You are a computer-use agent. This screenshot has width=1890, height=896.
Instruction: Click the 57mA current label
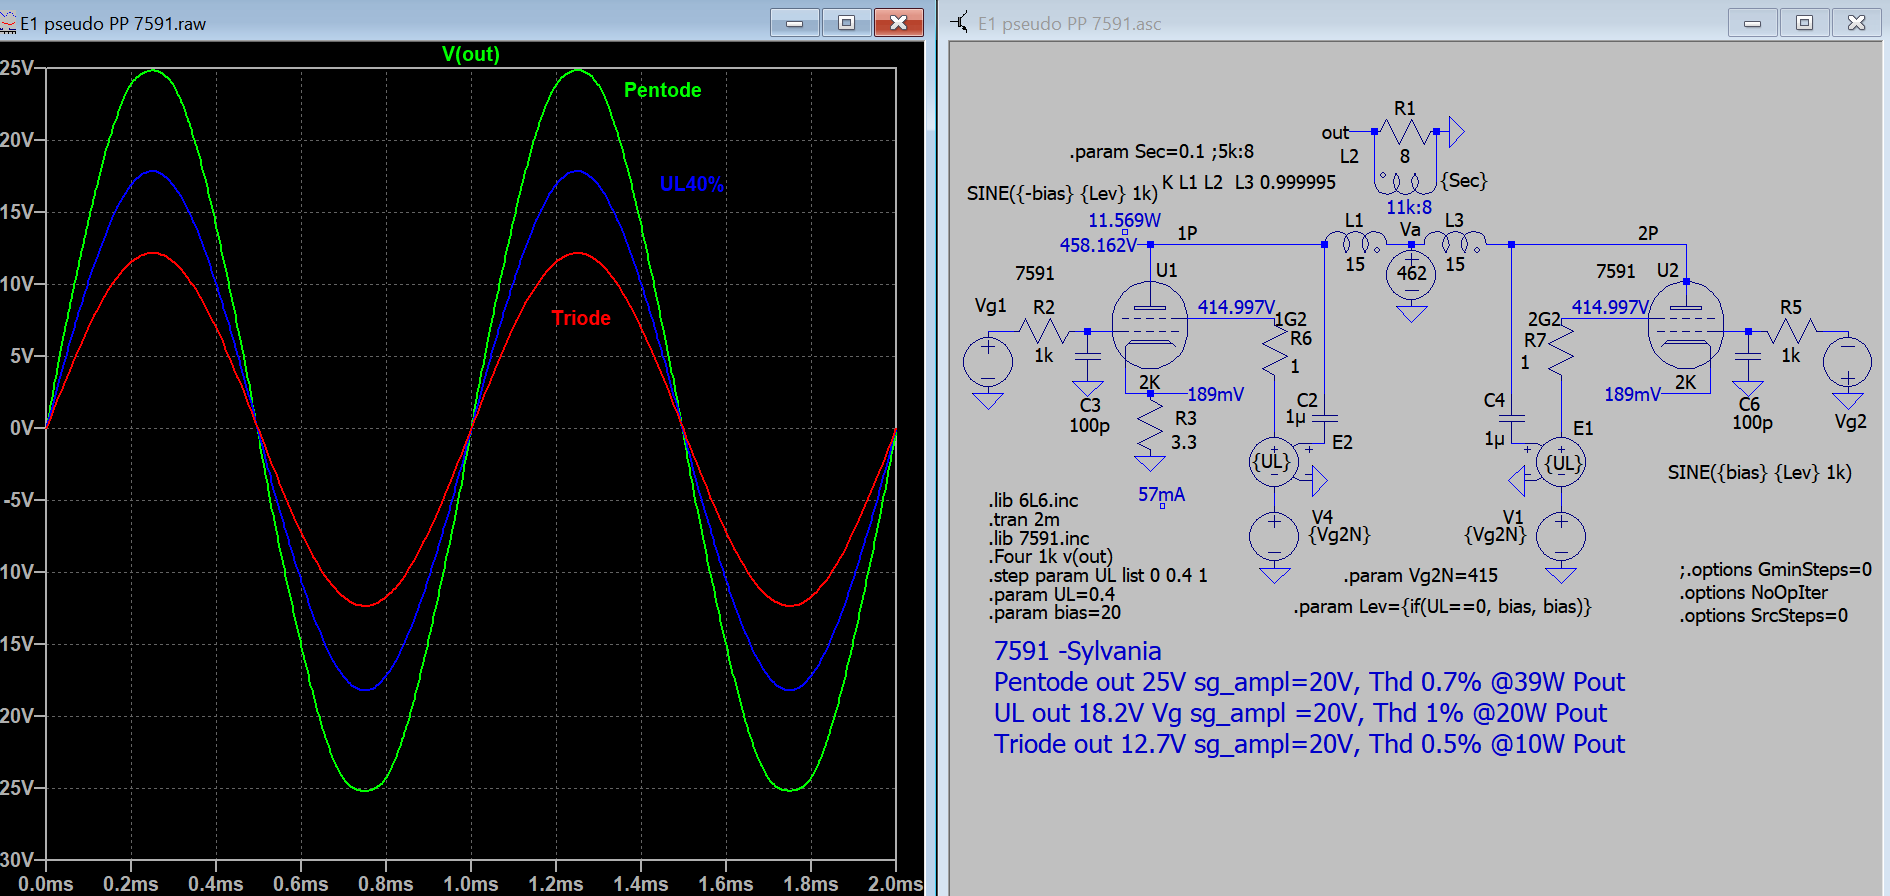1161,494
